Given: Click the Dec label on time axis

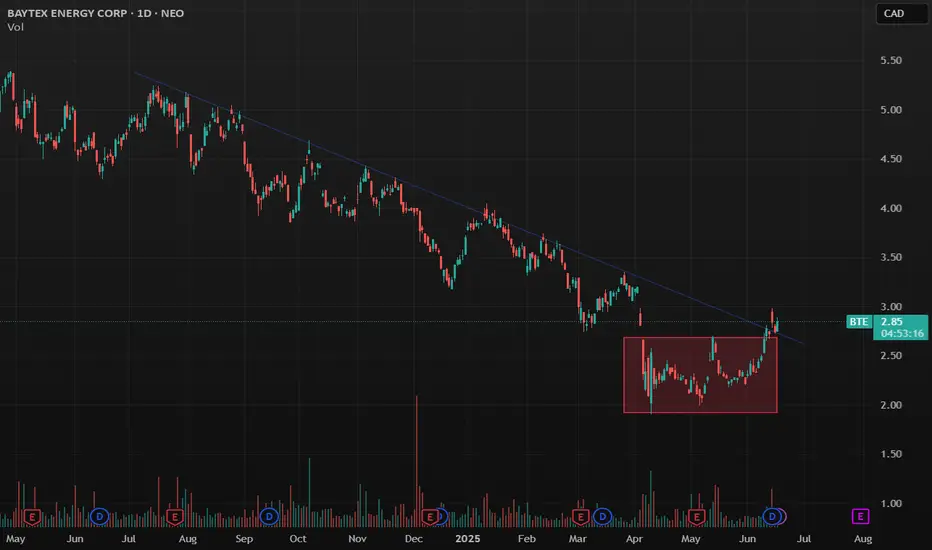Looking at the screenshot, I should (414, 539).
